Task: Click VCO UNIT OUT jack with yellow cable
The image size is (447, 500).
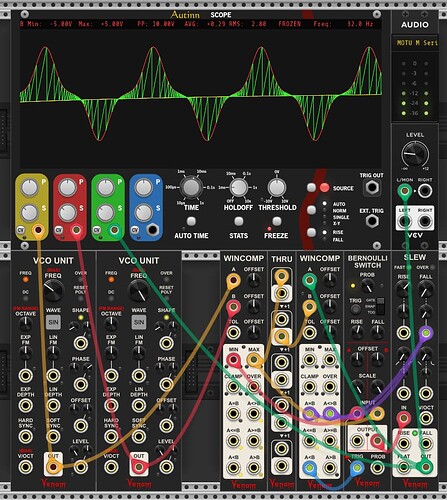Action: [53, 467]
